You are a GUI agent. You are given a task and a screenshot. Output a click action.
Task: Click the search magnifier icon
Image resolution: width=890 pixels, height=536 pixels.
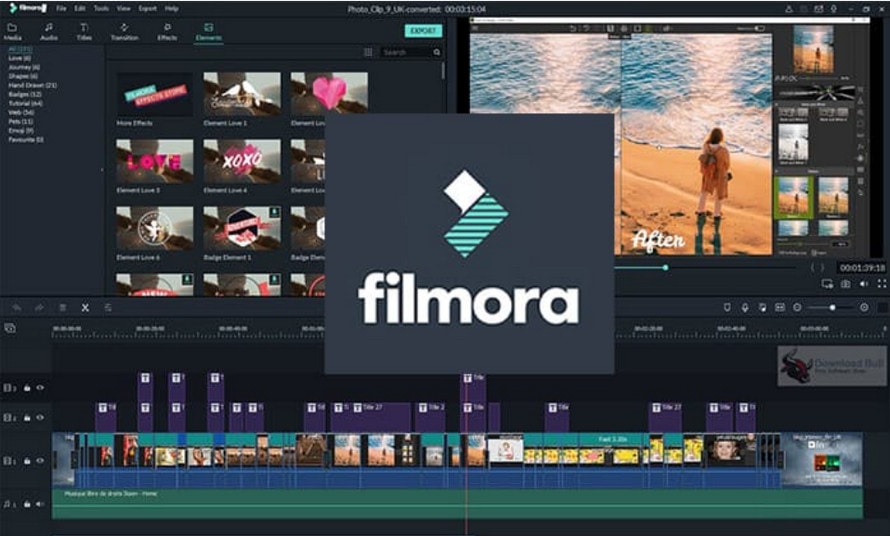436,52
